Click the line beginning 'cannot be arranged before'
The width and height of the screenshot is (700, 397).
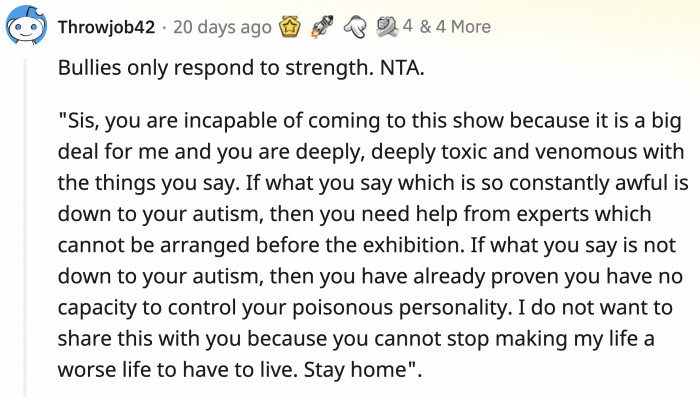click(x=367, y=245)
